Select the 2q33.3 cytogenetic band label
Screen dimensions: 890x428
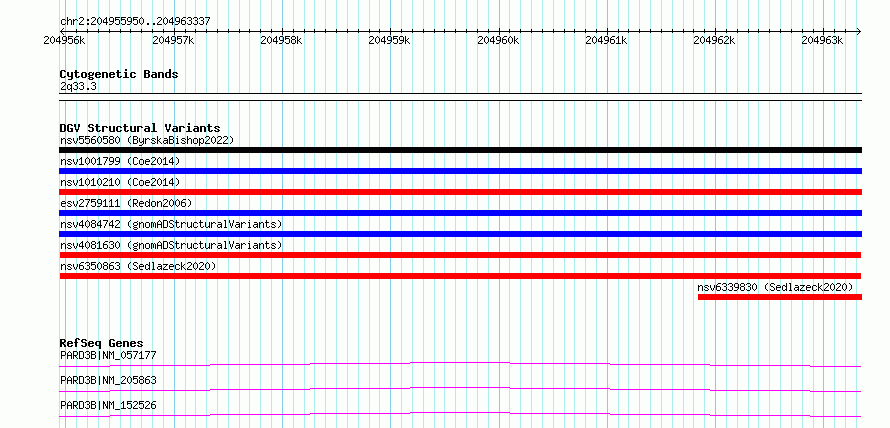click(78, 87)
